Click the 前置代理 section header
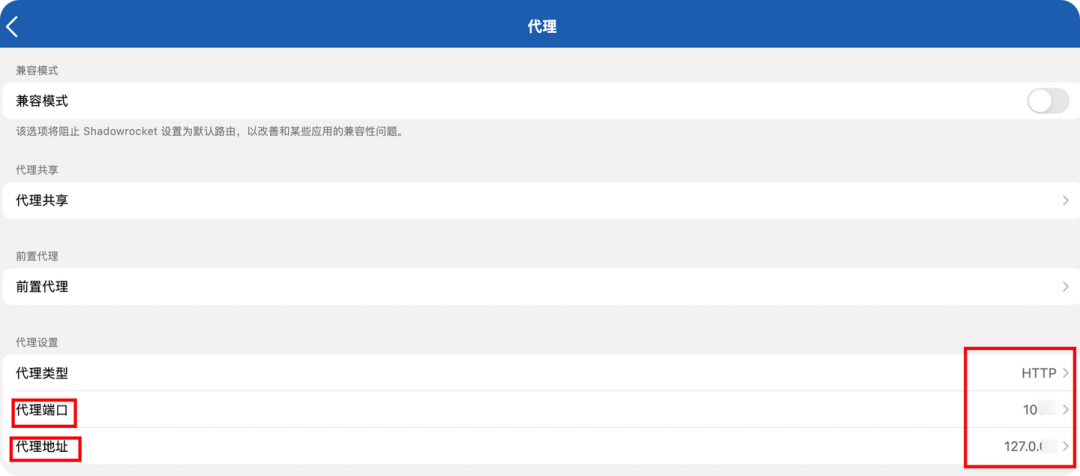The height and width of the screenshot is (476, 1080). click(37, 256)
